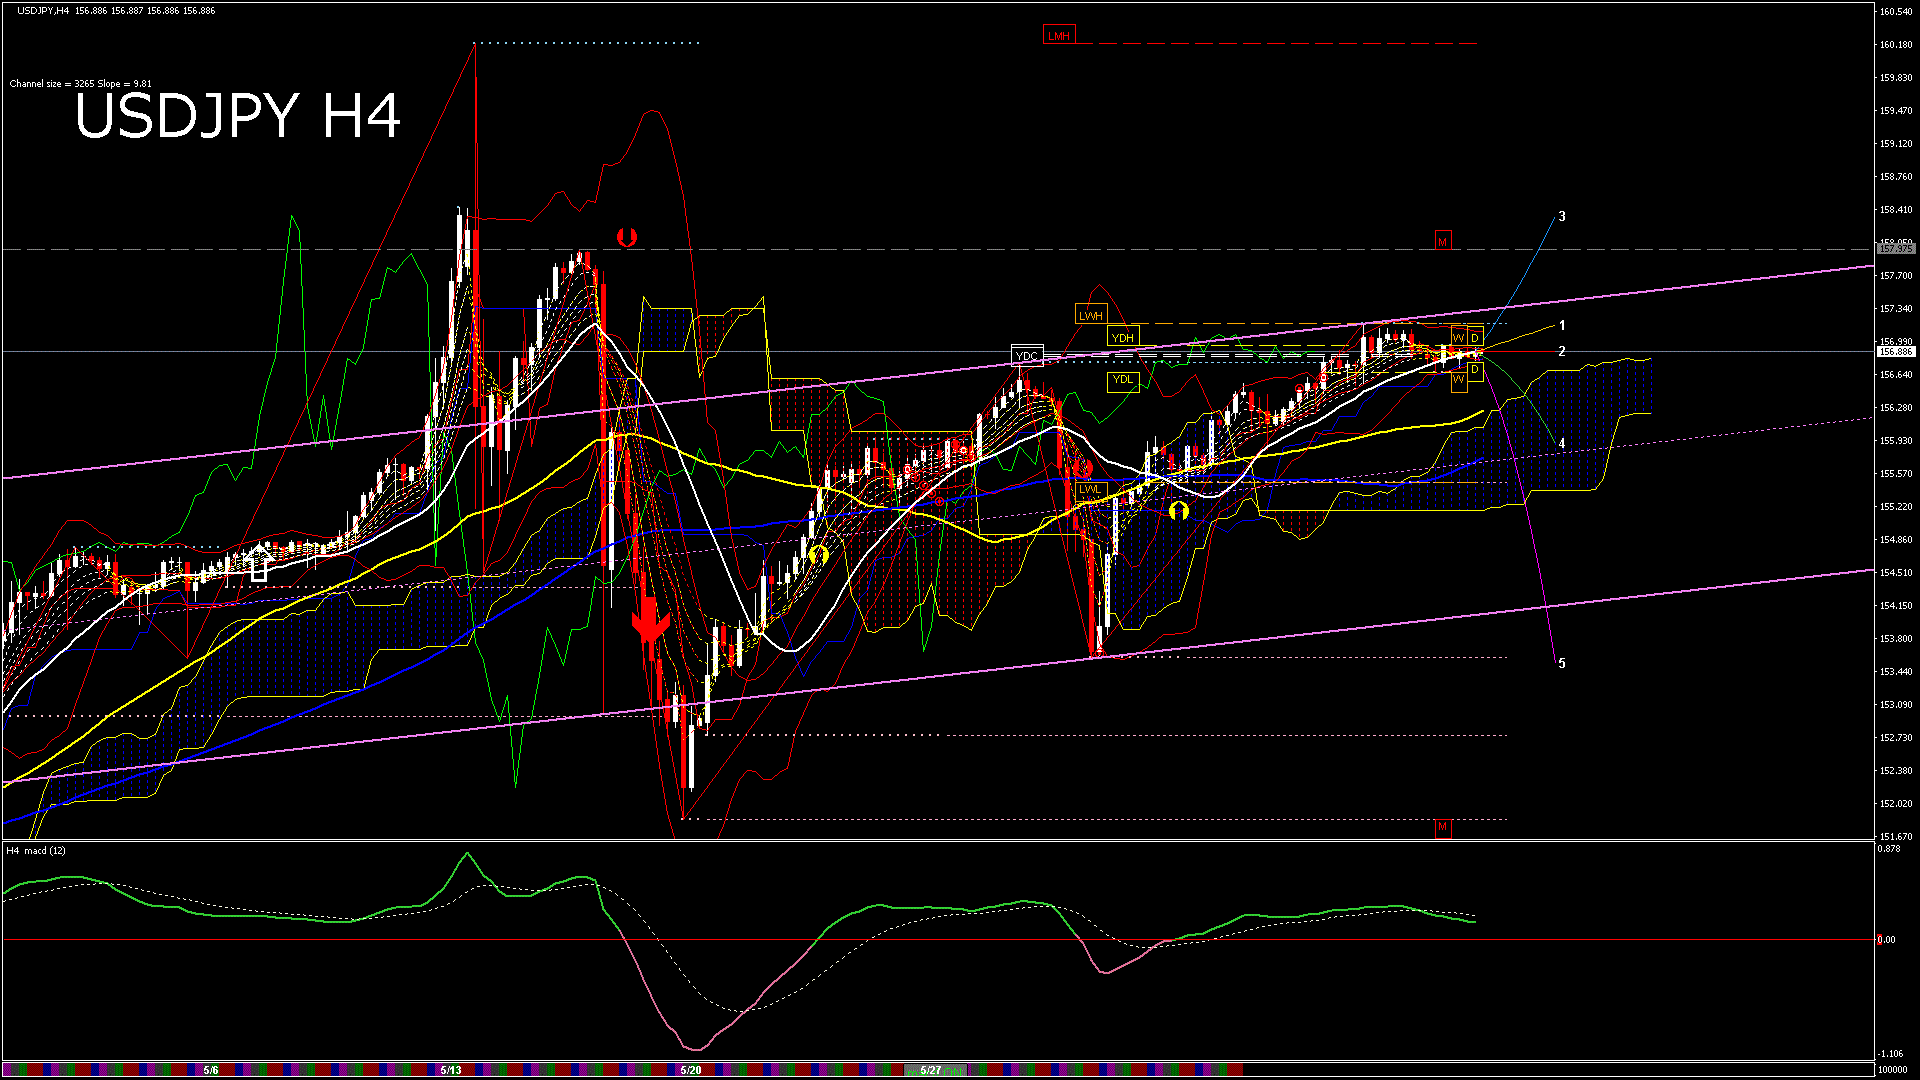1920x1080 pixels.
Task: Click the red circular reversal icon near top
Action: click(627, 237)
